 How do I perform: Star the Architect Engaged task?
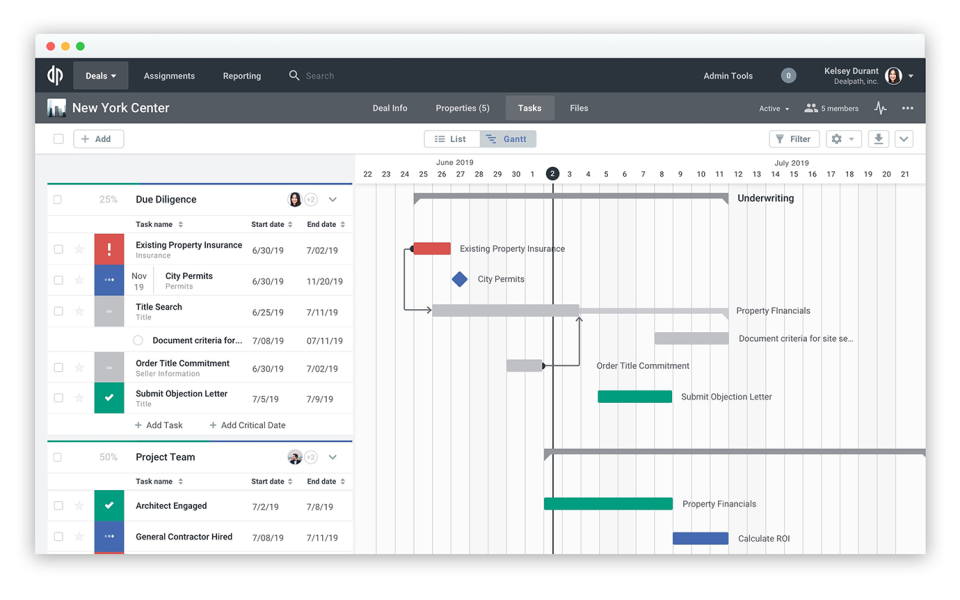point(79,505)
